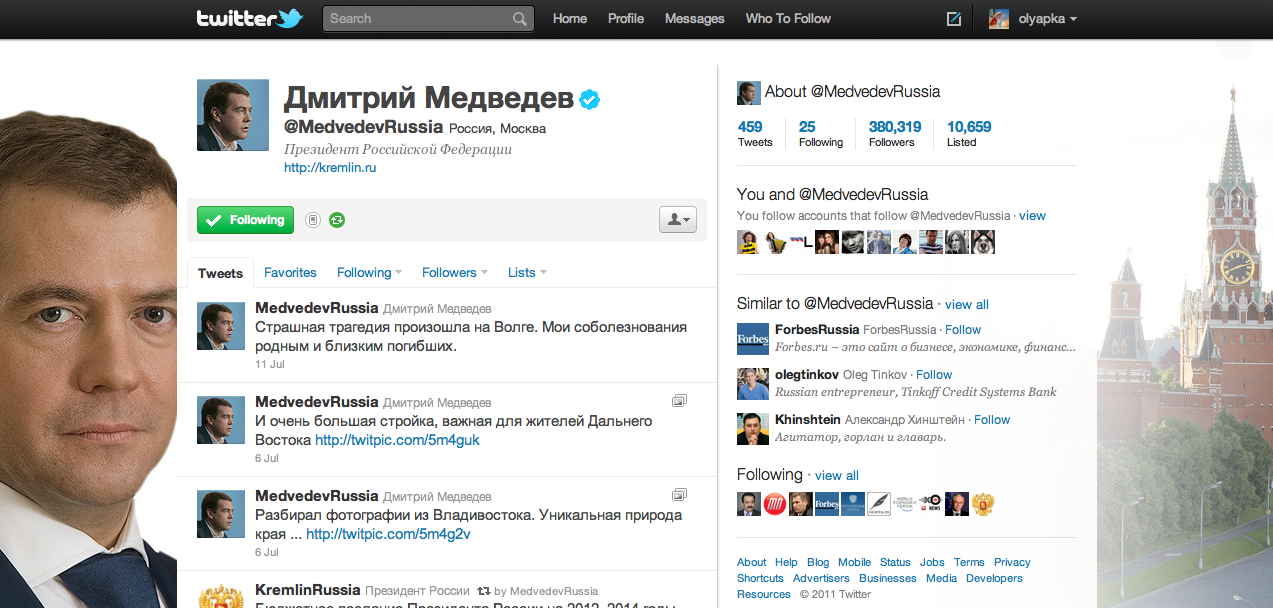This screenshot has width=1273, height=608.
Task: Click the accordion player avatar
Action: (x=775, y=242)
